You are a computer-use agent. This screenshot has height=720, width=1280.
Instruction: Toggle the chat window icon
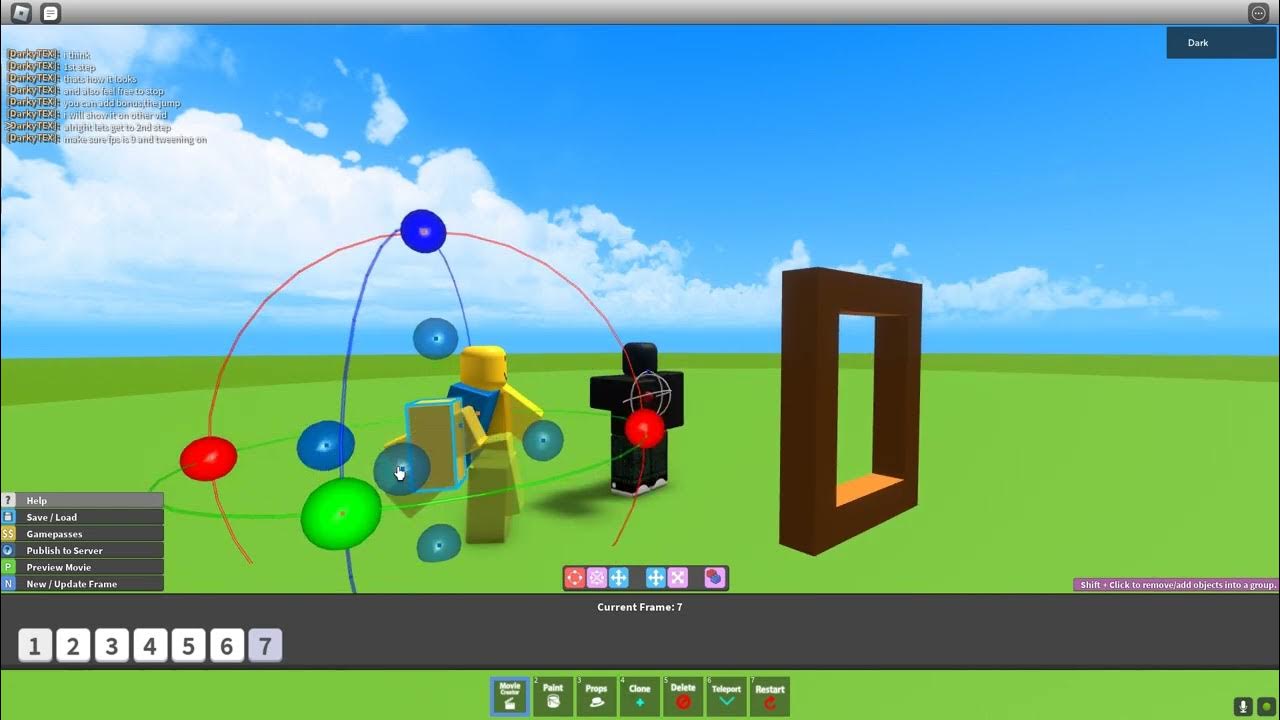(51, 13)
